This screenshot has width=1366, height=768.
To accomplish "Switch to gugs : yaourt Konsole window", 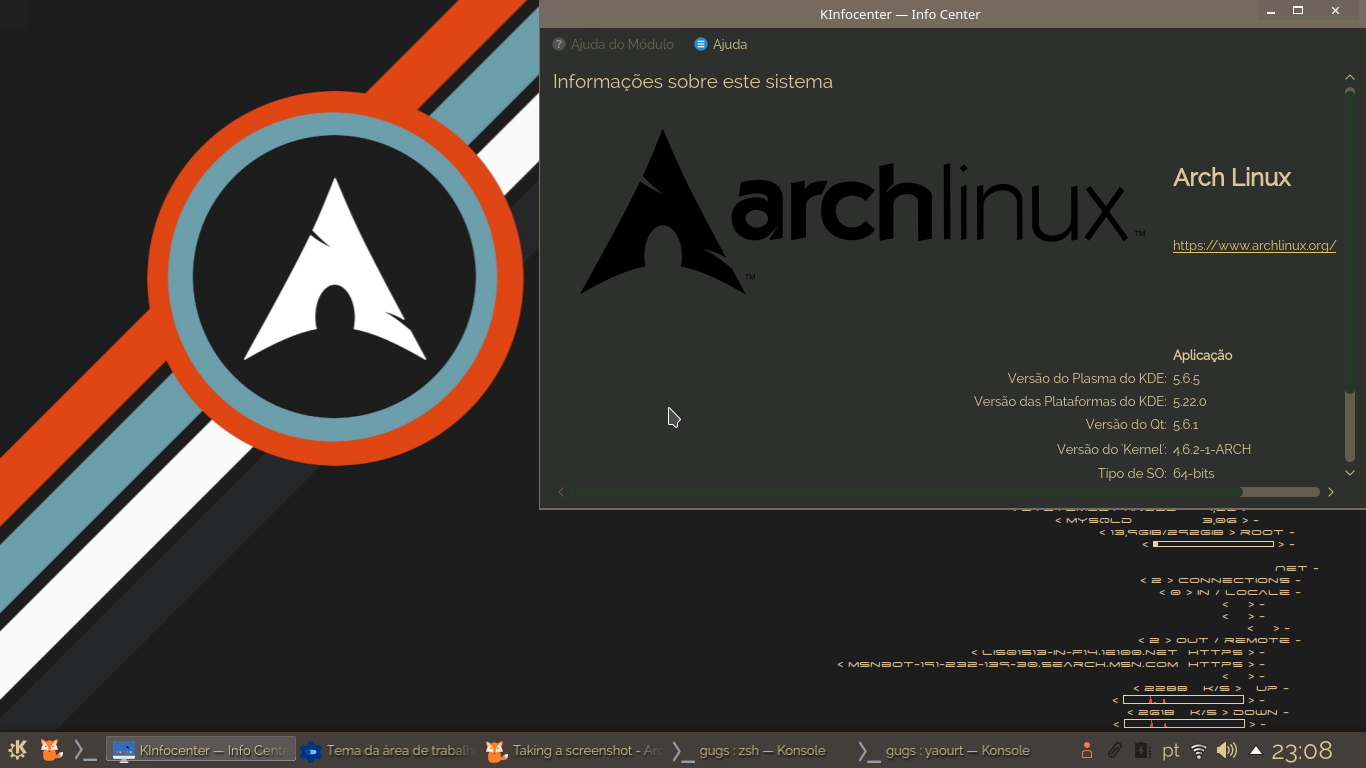I will pyautogui.click(x=945, y=750).
